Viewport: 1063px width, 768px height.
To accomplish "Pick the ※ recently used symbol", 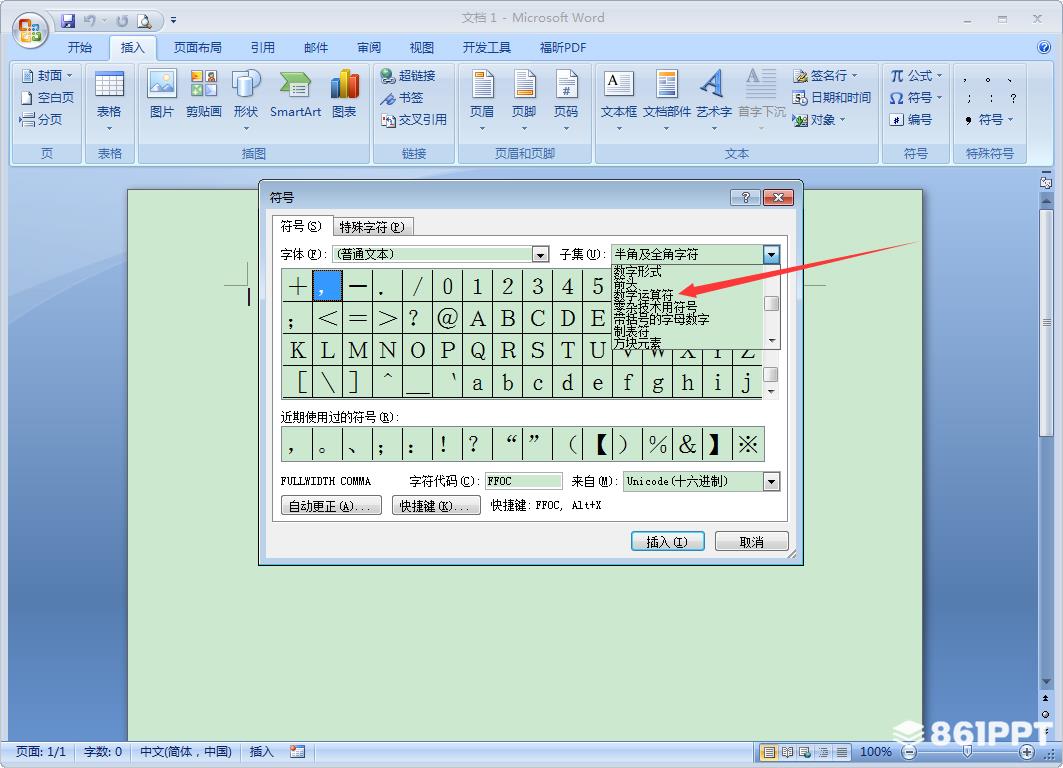I will pos(748,445).
